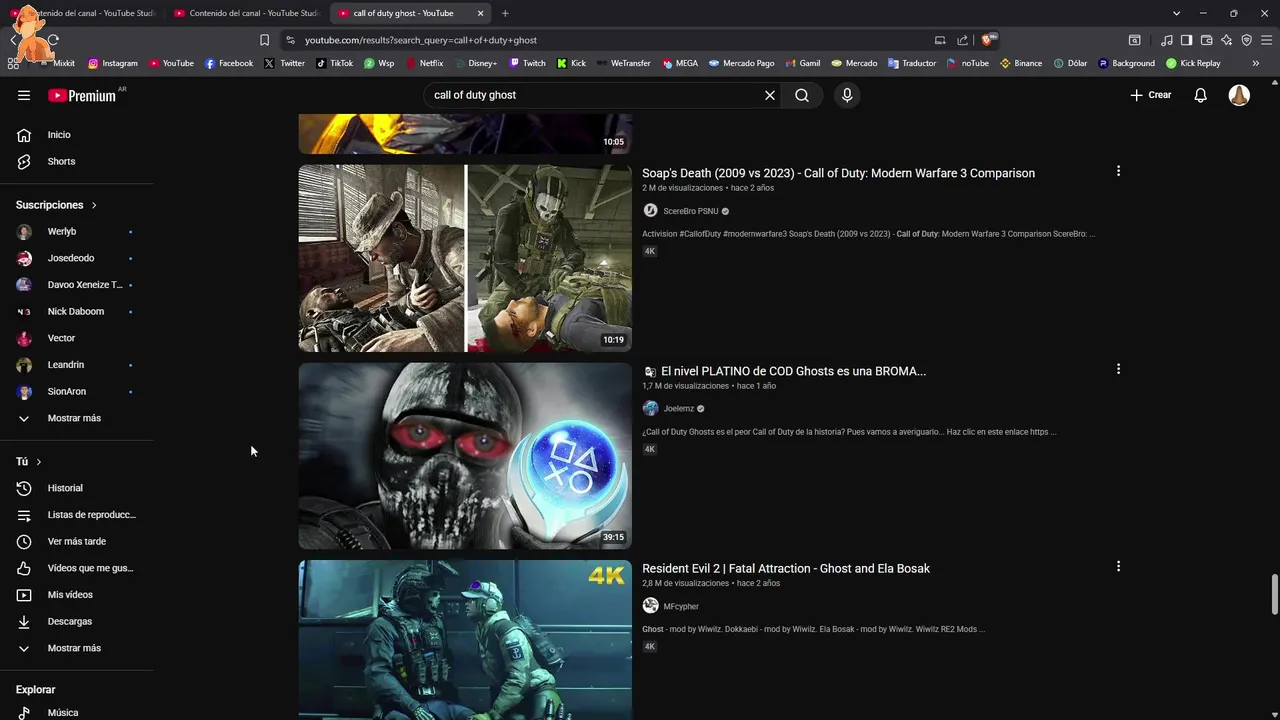
Task: Toggle the browser sidebar panel
Action: click(x=1186, y=40)
